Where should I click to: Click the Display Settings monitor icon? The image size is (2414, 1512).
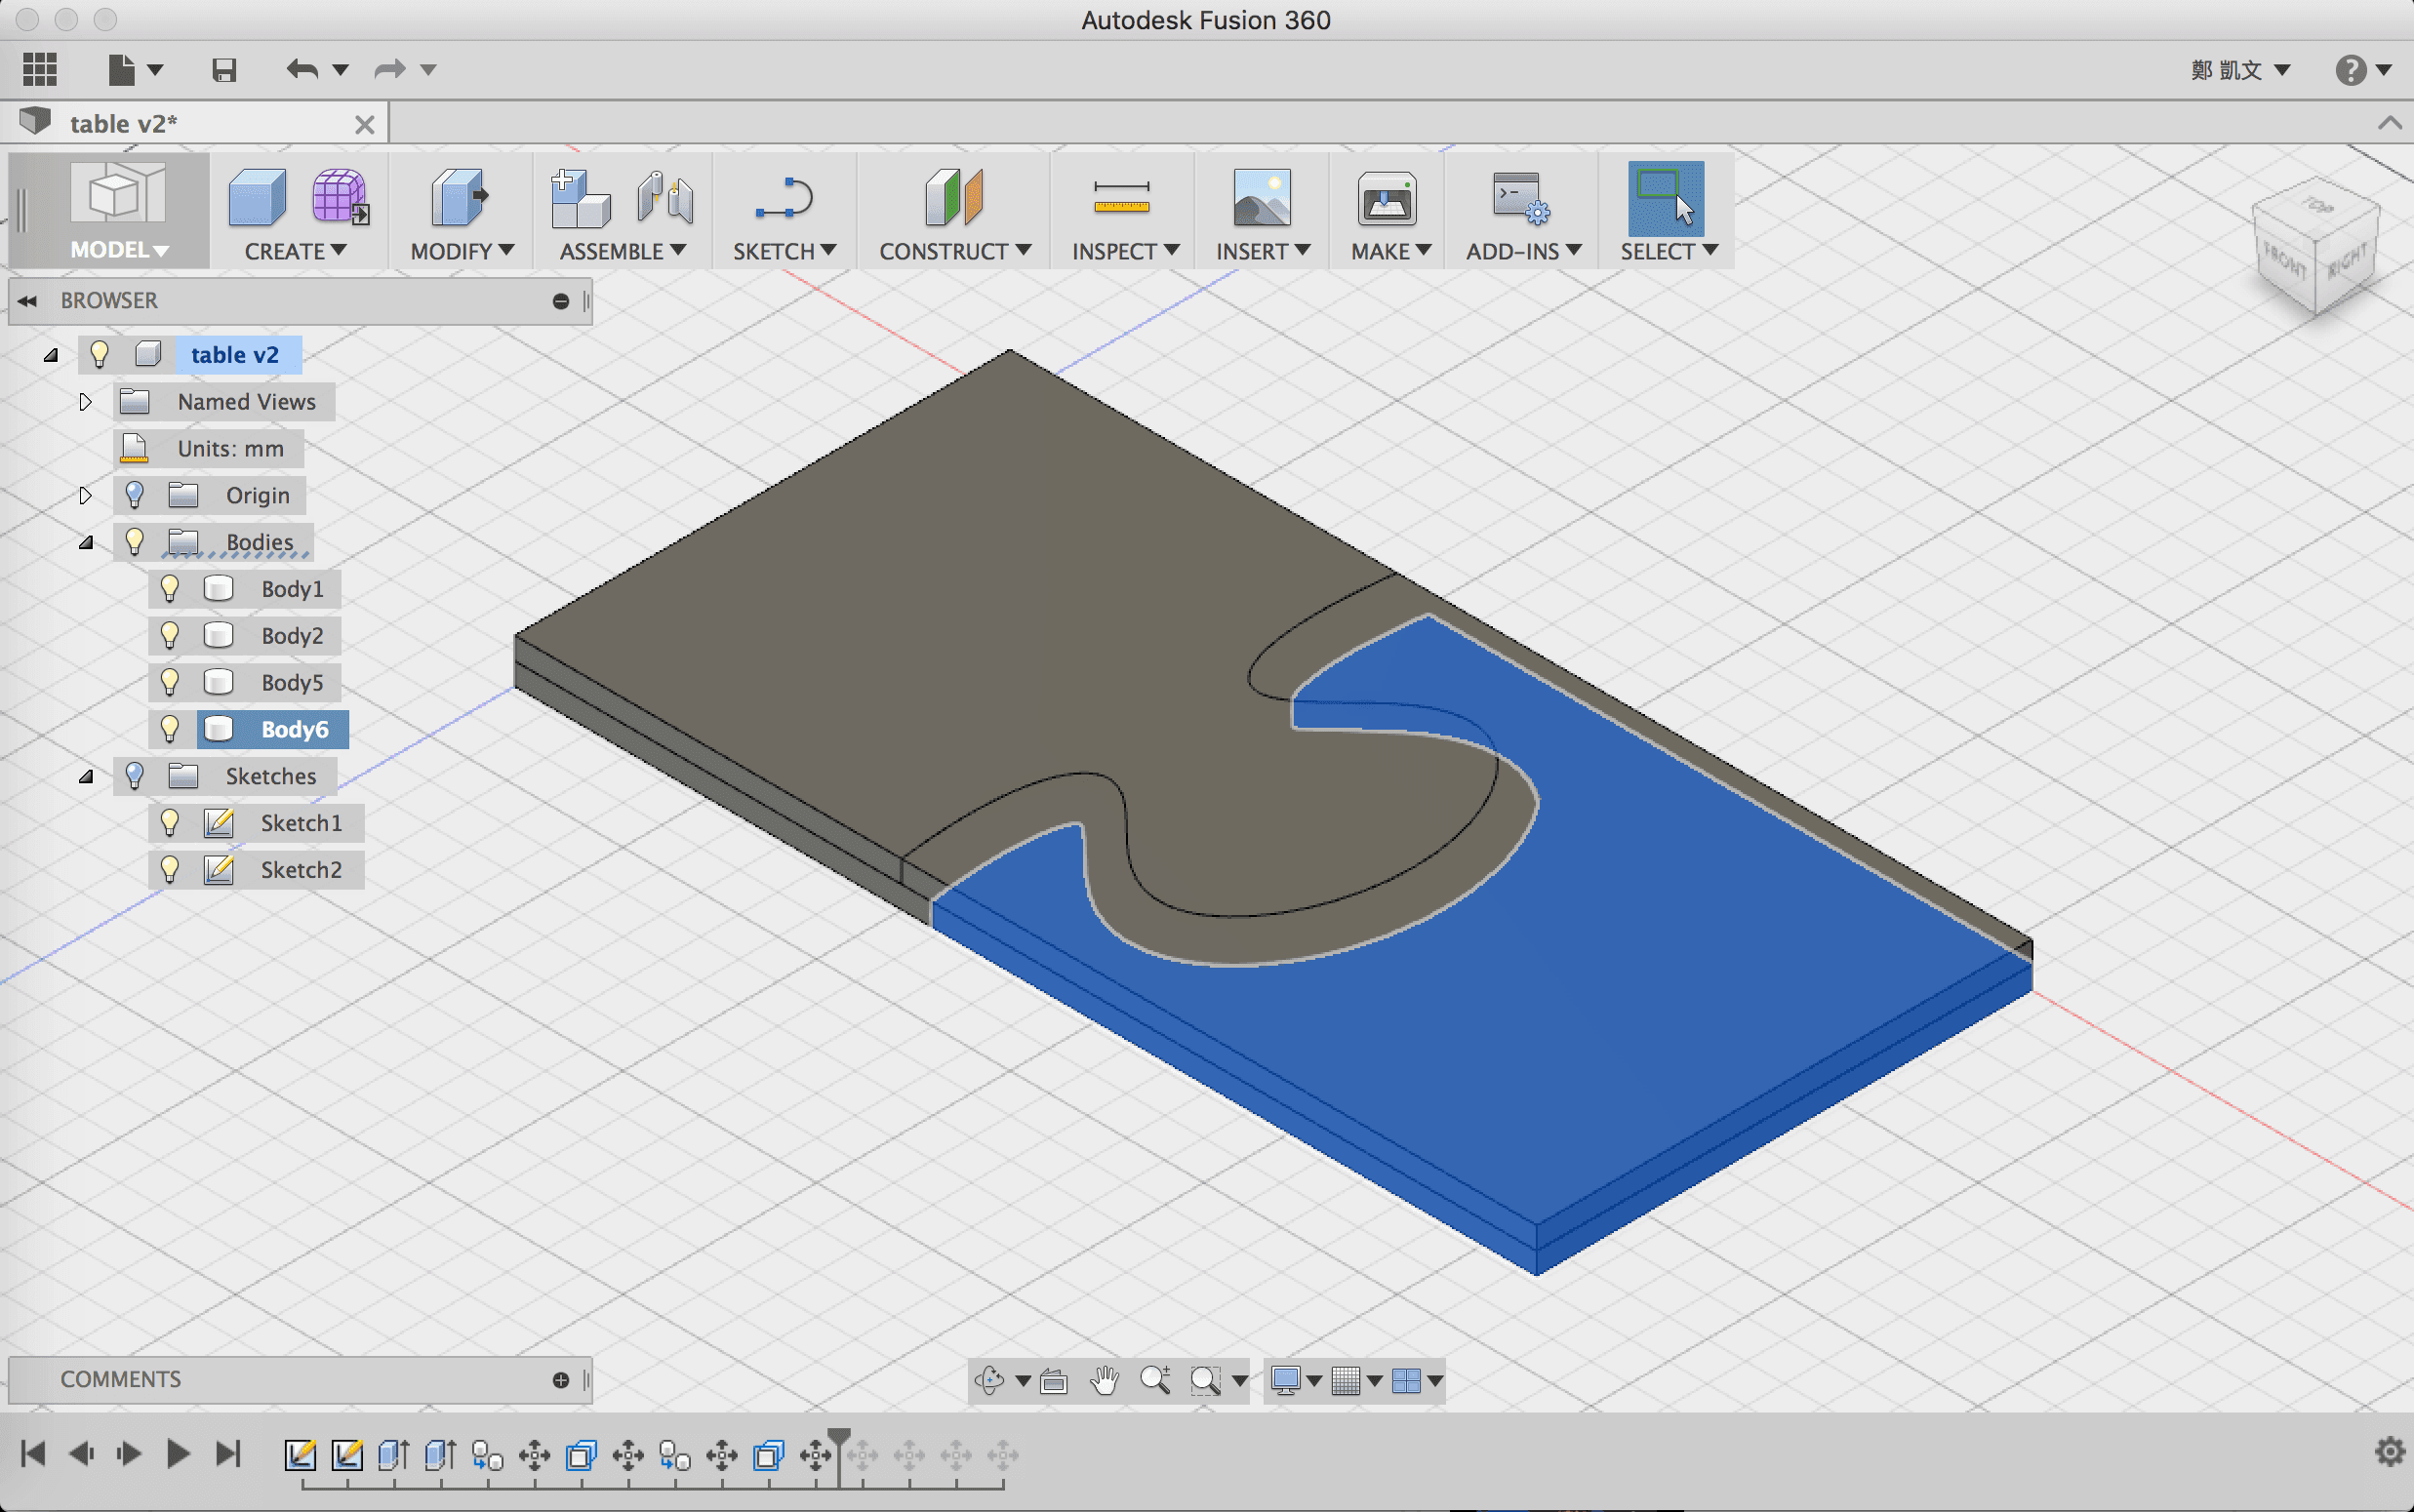point(1285,1381)
